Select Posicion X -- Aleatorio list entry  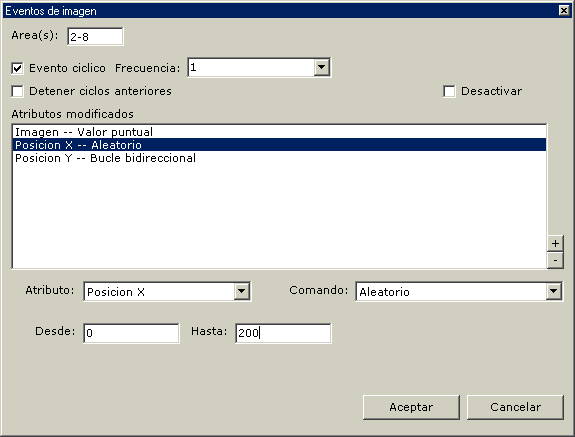(279, 145)
